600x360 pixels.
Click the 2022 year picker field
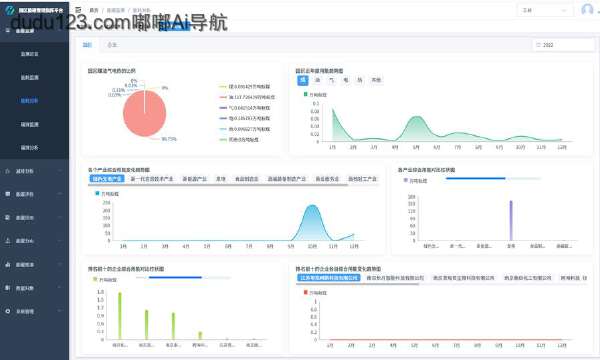563,45
